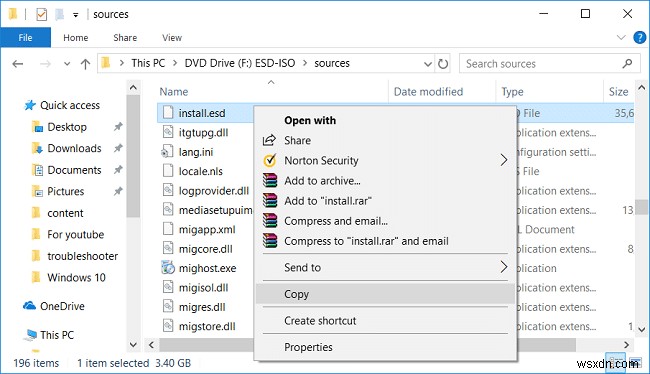This screenshot has width=650, height=374.
Task: Click the New folder icon in title bar
Action: pyautogui.click(x=60, y=15)
